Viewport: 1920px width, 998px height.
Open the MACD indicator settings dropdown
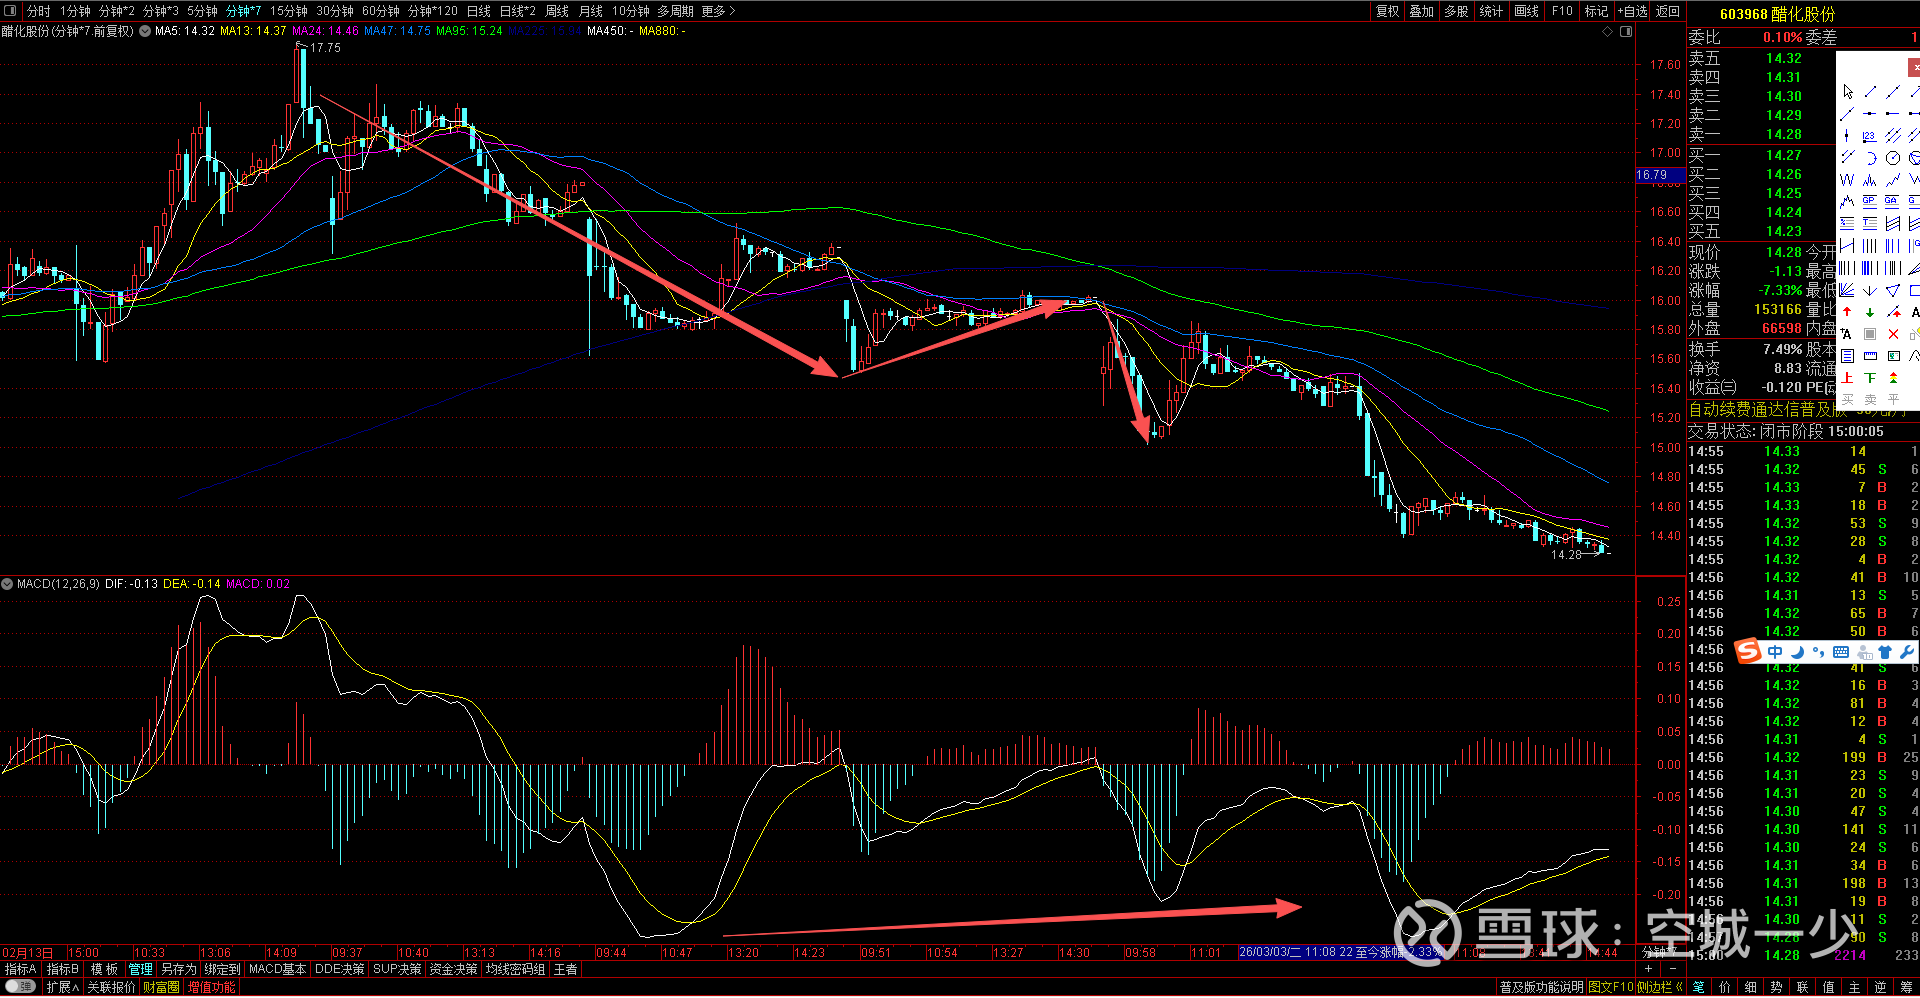(x=7, y=584)
